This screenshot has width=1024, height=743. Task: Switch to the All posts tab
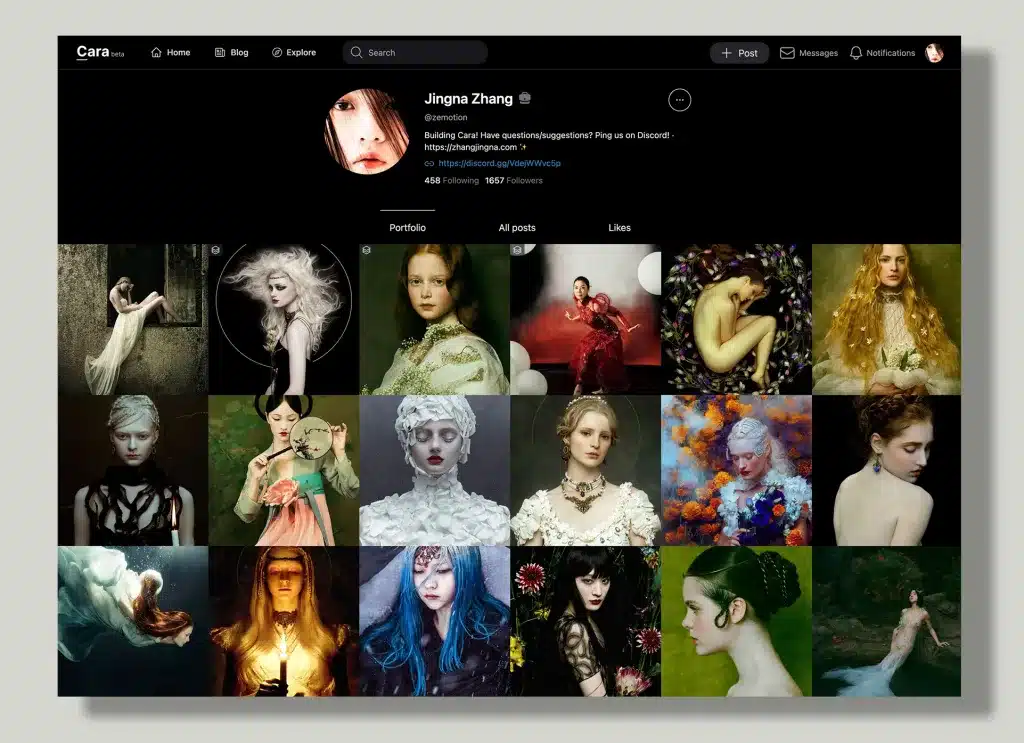pos(517,228)
